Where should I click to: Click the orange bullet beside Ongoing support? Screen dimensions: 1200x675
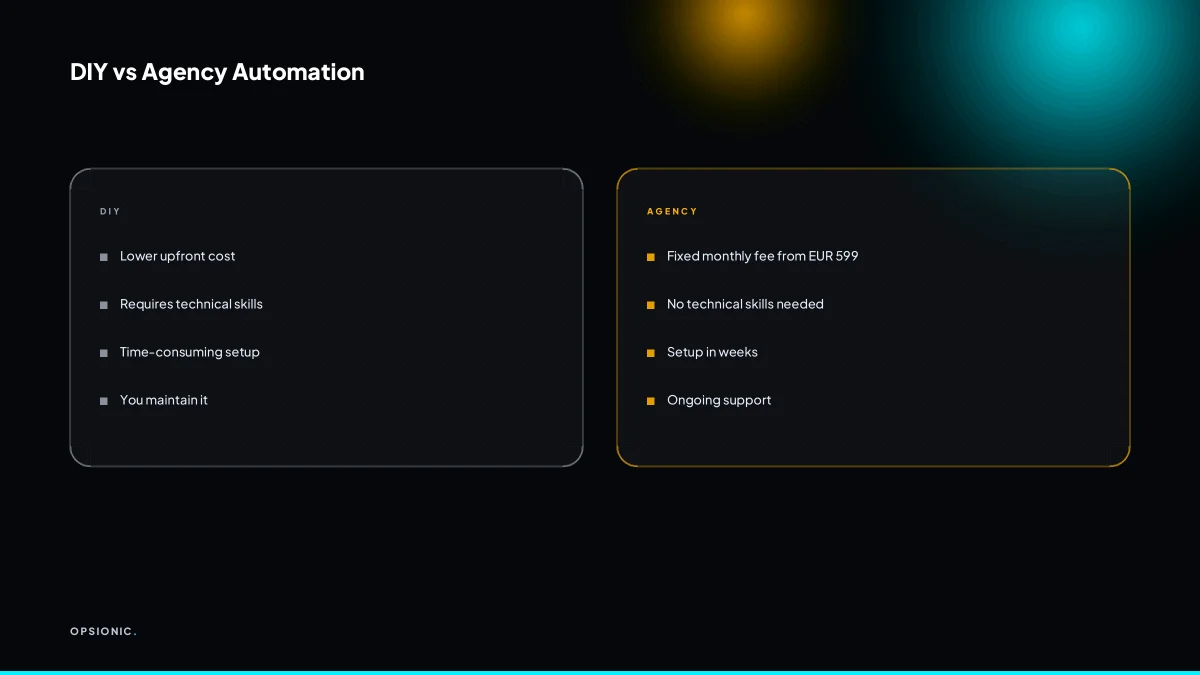pyautogui.click(x=651, y=402)
